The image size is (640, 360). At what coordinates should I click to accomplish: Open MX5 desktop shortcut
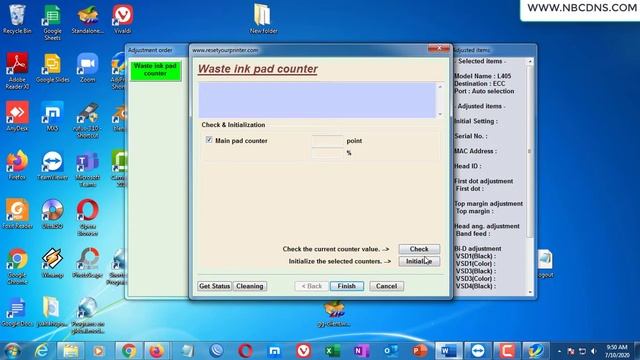52,117
